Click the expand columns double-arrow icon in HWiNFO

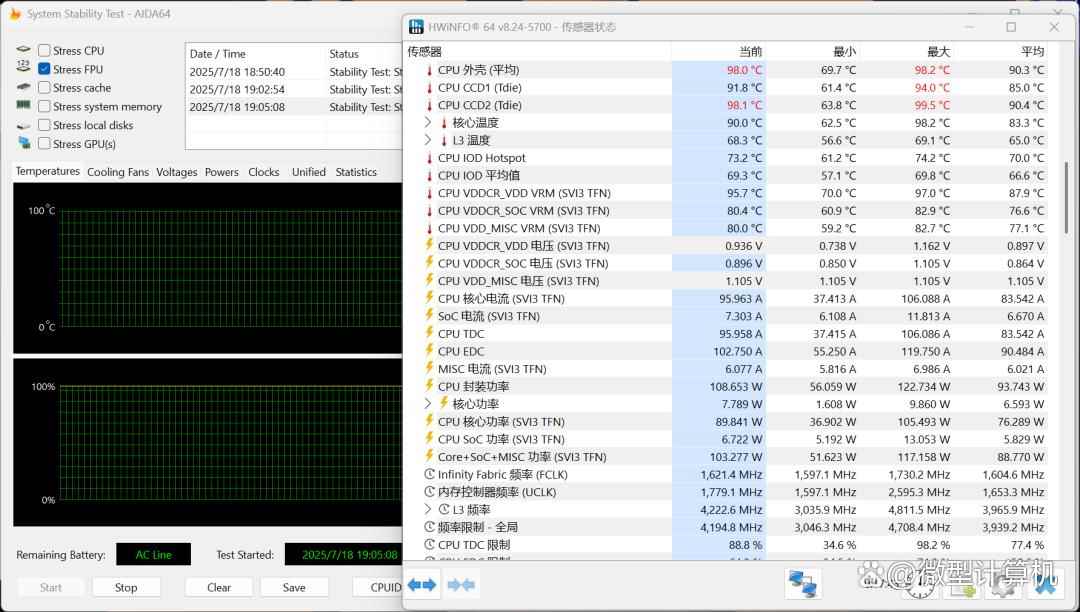422,585
